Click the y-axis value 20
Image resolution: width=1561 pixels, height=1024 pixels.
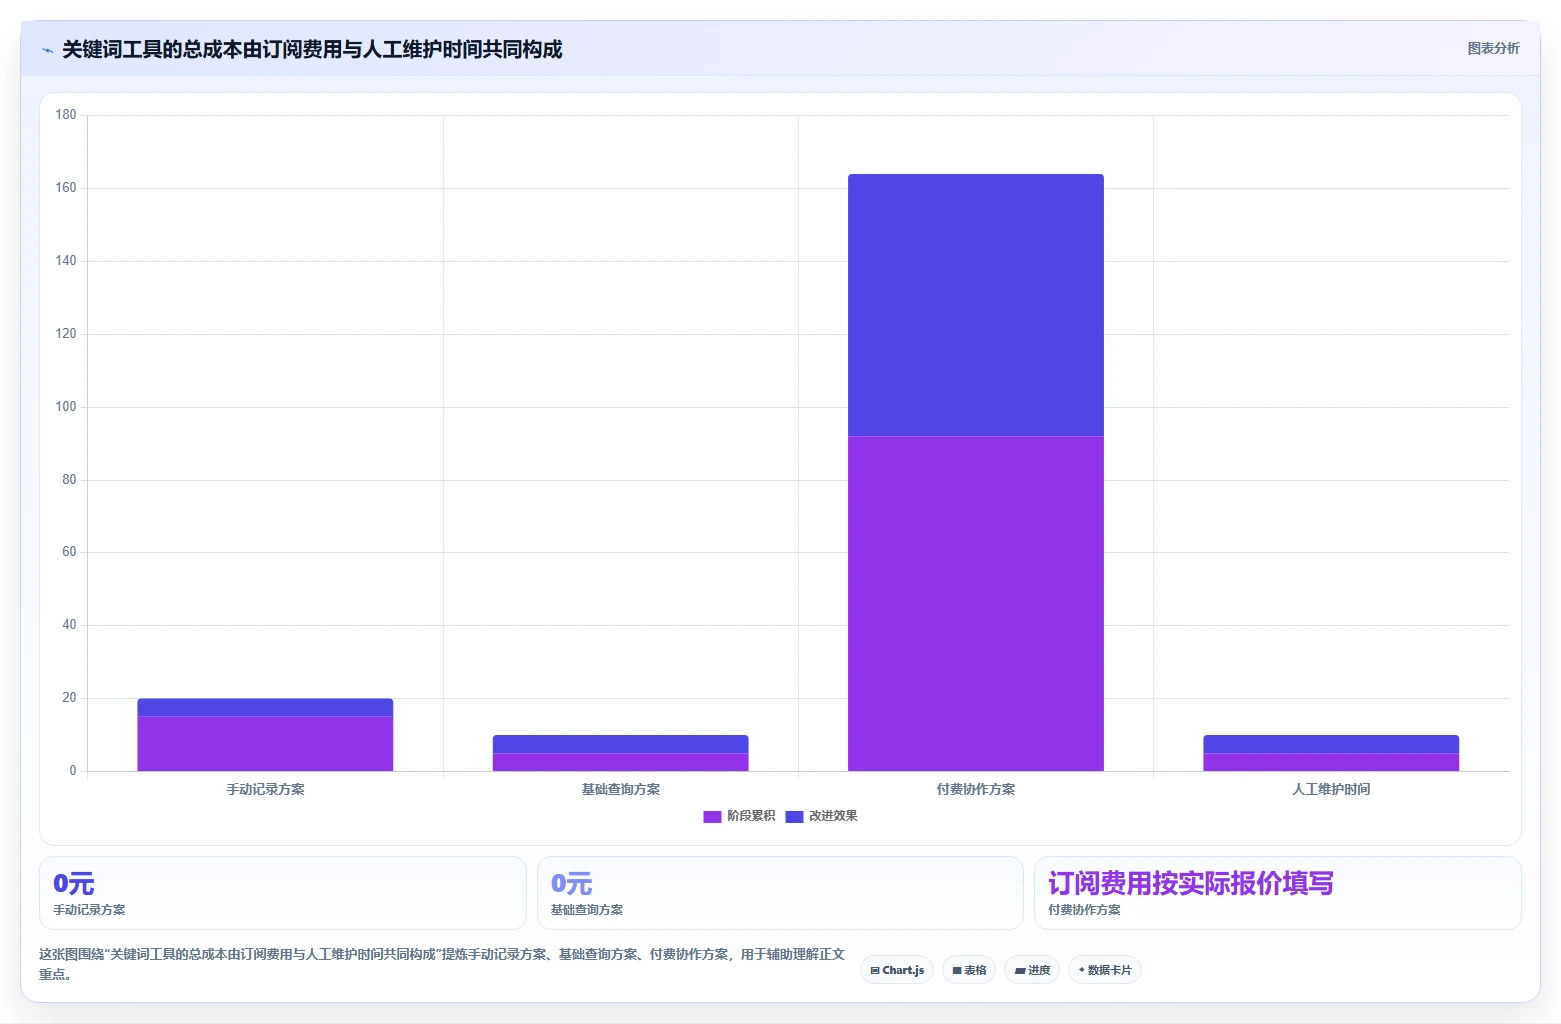point(69,698)
